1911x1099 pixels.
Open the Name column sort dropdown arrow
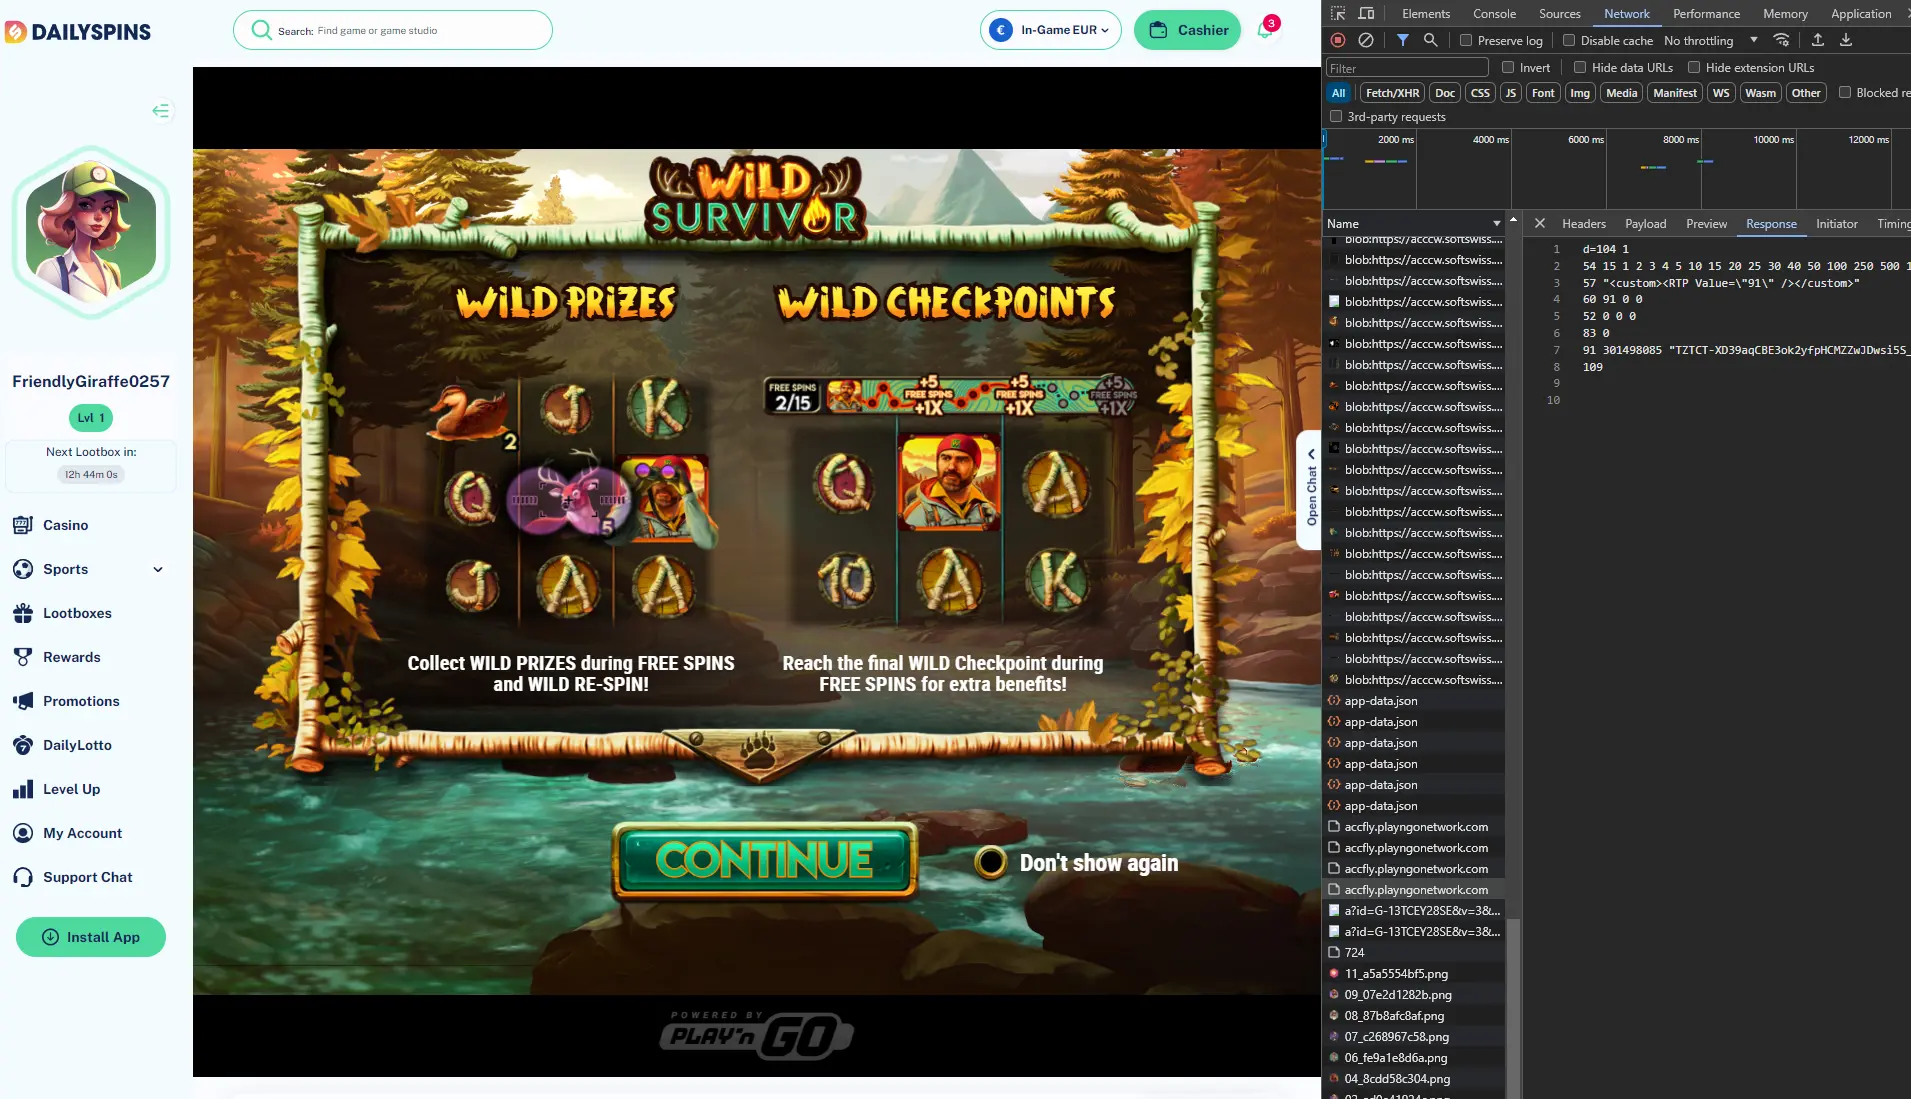click(x=1497, y=224)
